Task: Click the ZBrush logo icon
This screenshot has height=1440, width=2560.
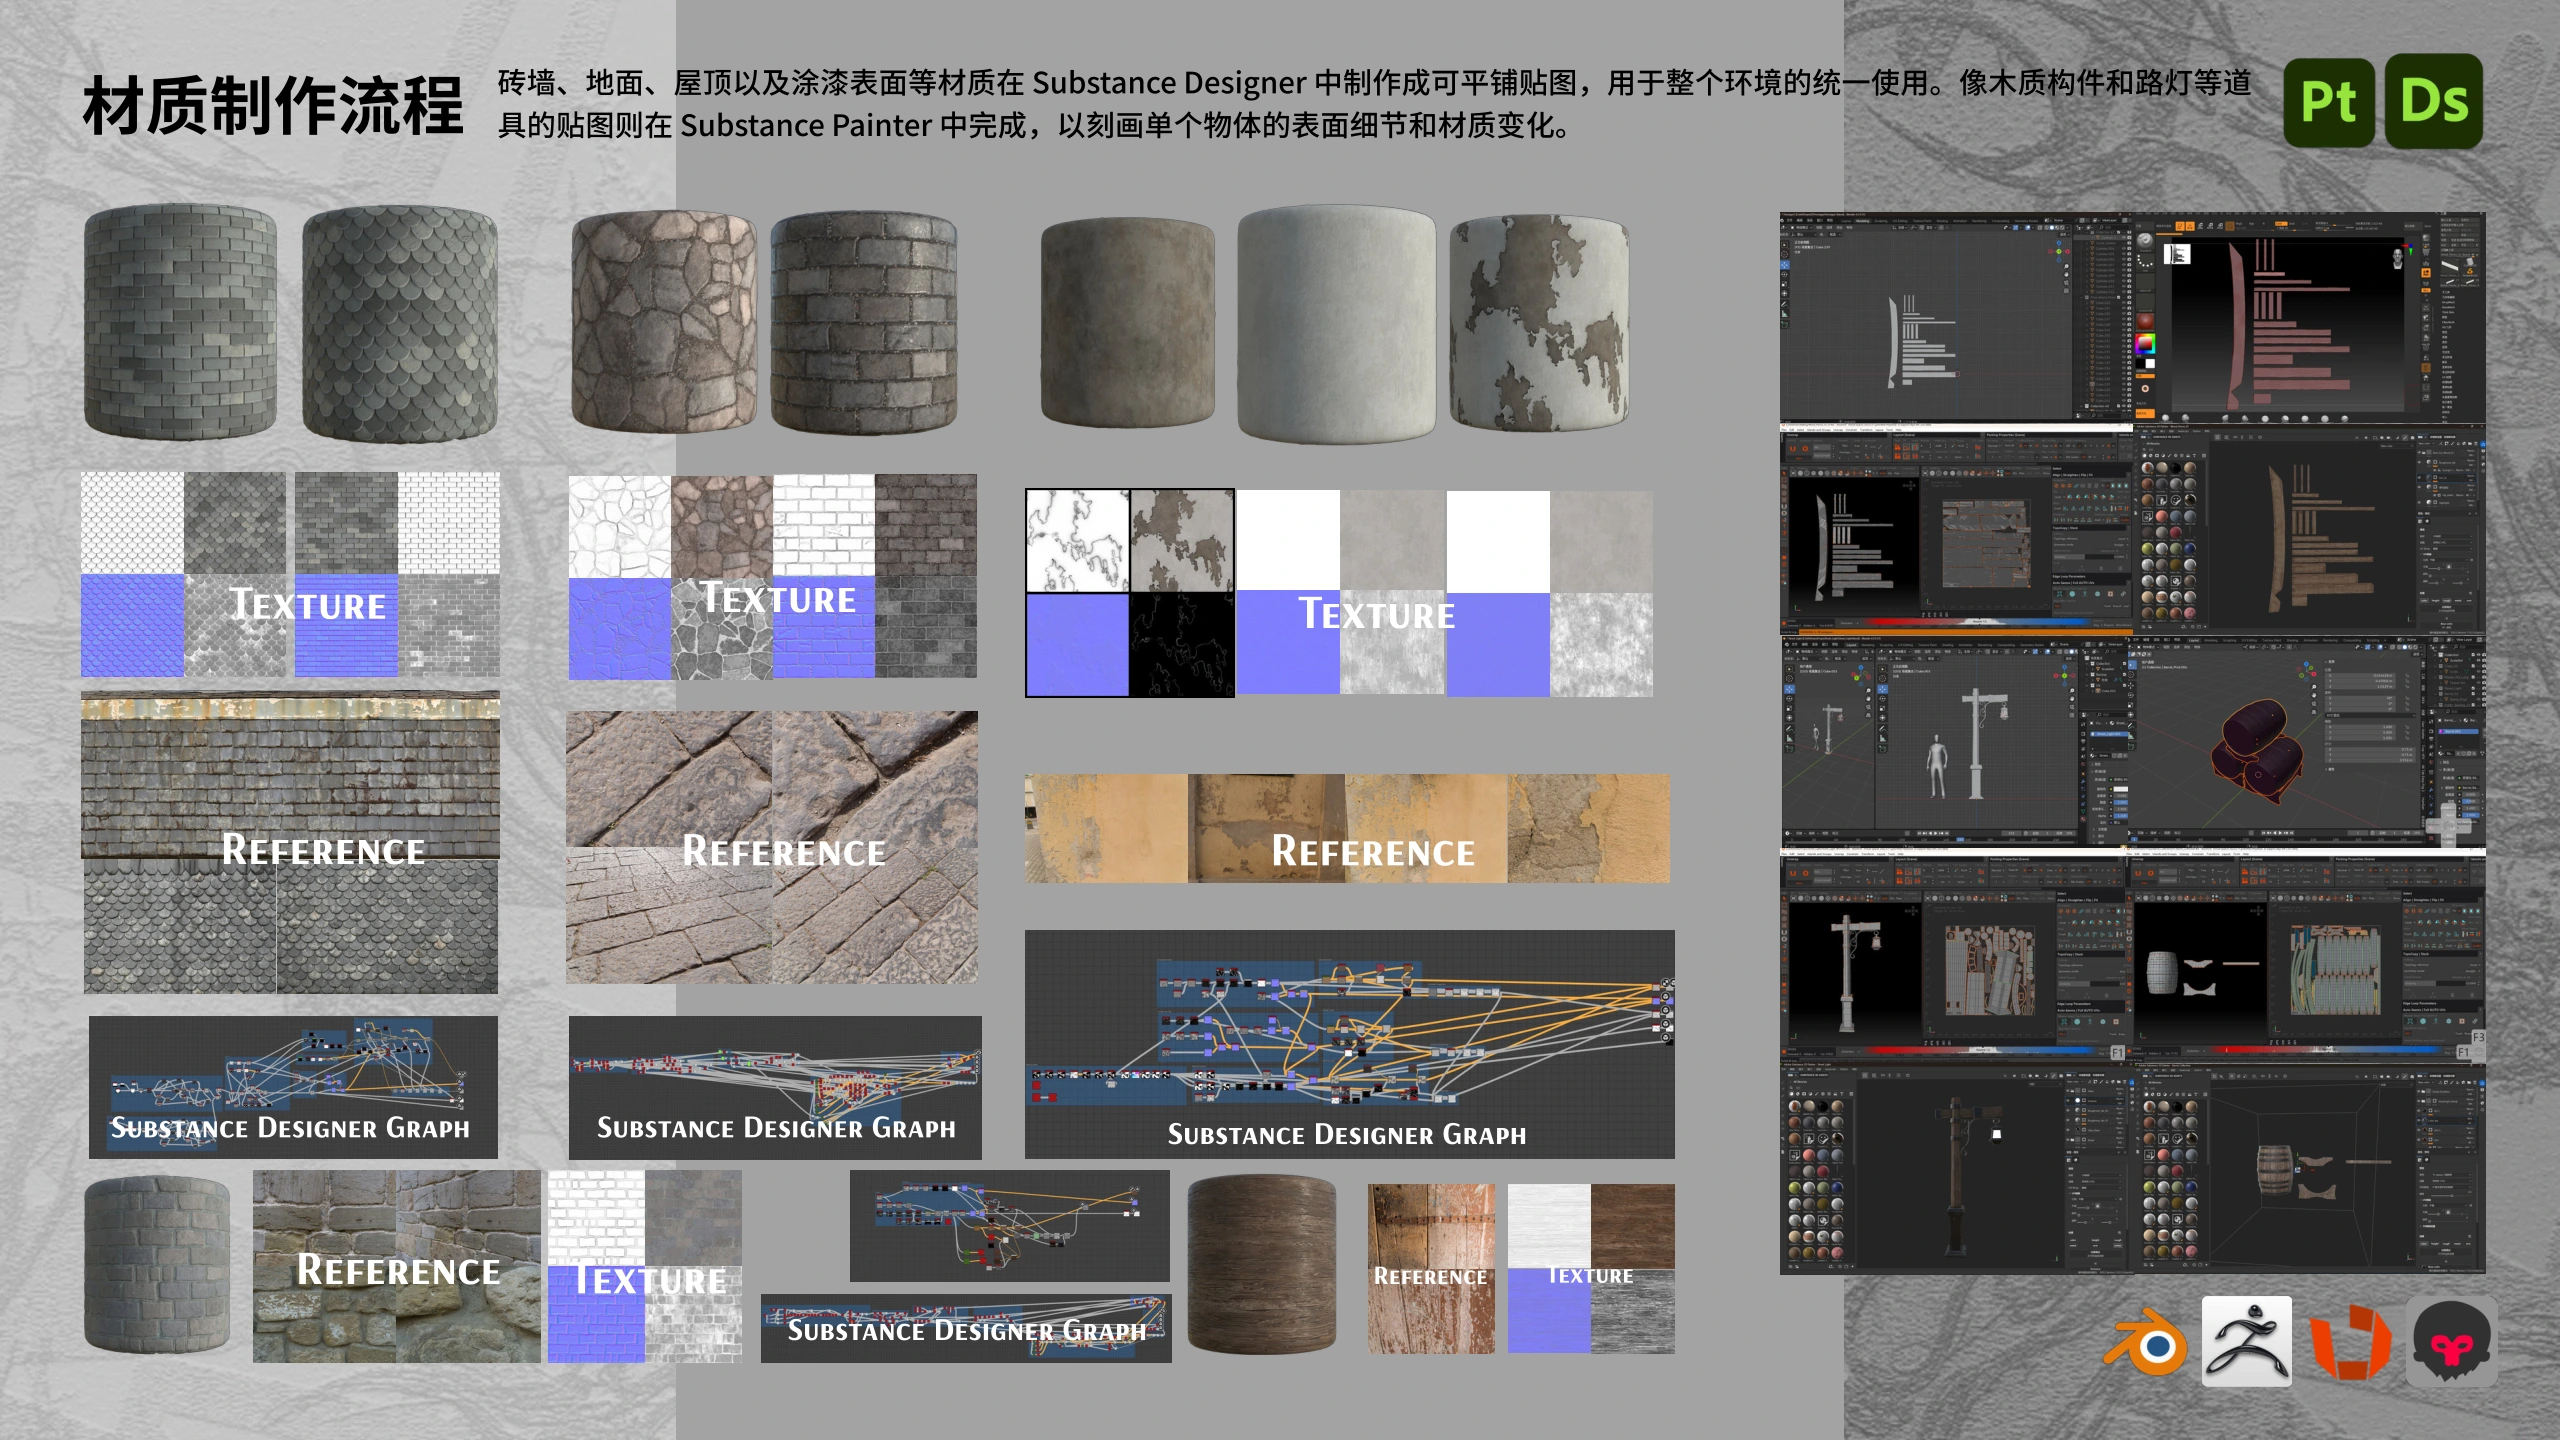Action: point(2246,1341)
